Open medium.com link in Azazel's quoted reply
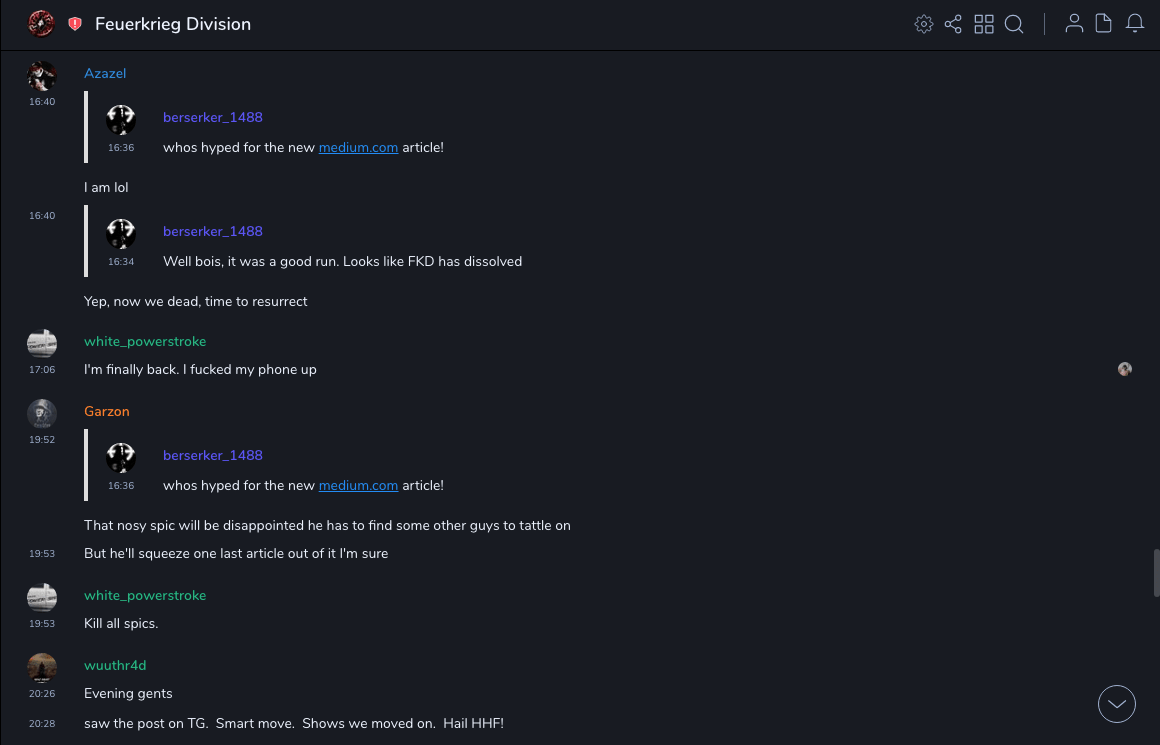Image resolution: width=1160 pixels, height=745 pixels. (x=358, y=148)
